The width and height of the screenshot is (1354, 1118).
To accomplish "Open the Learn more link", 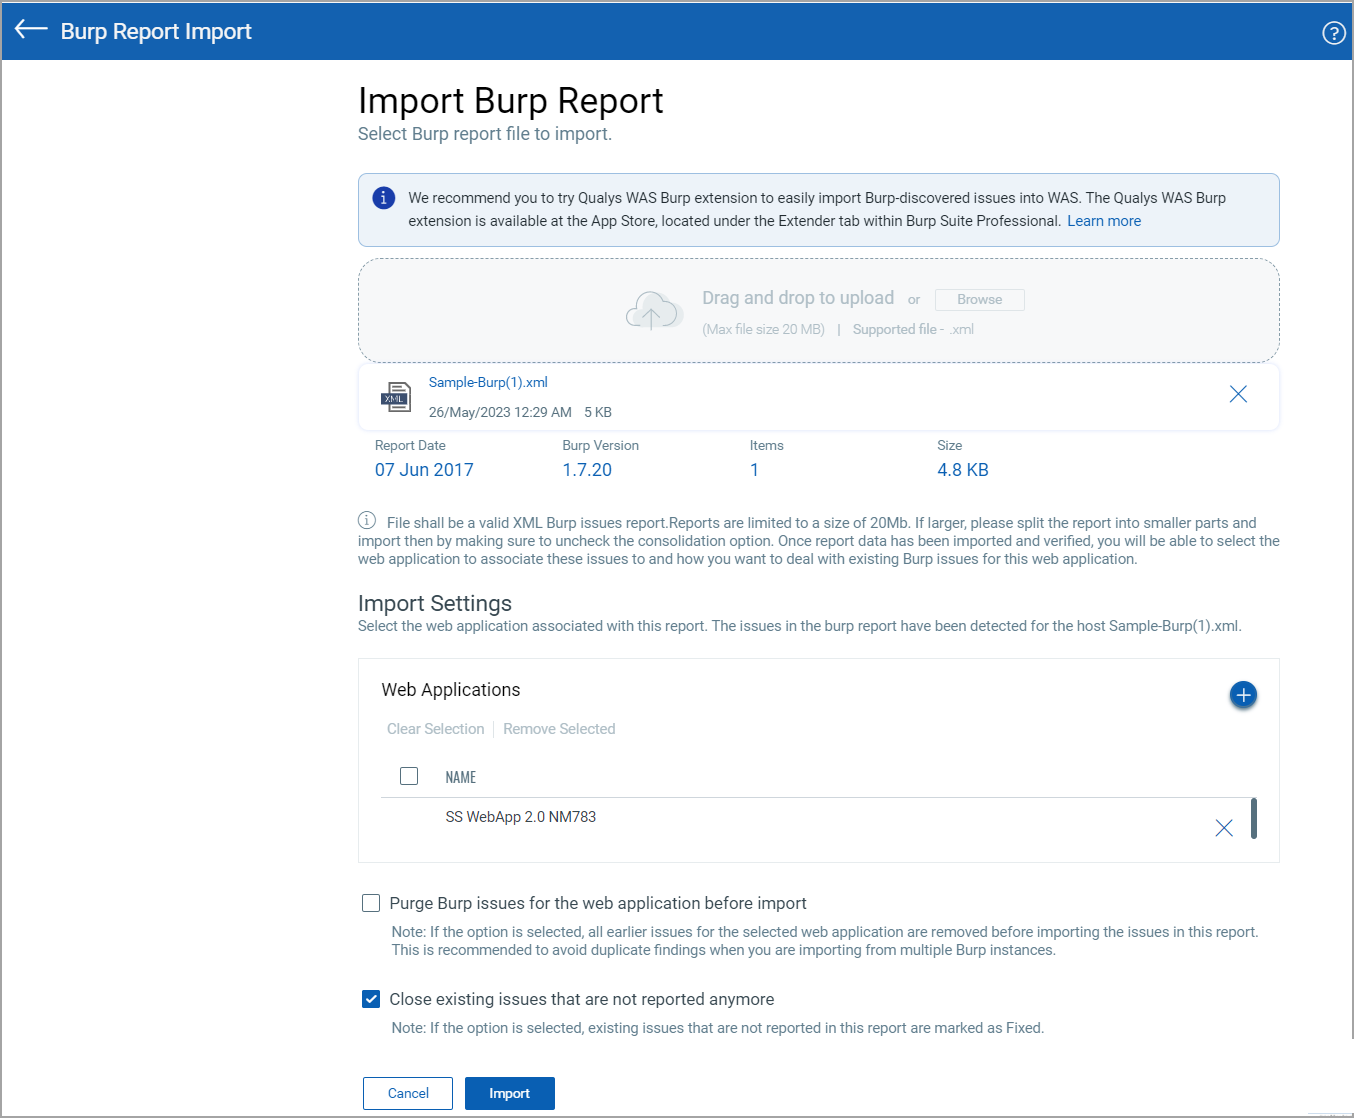I will [x=1104, y=221].
